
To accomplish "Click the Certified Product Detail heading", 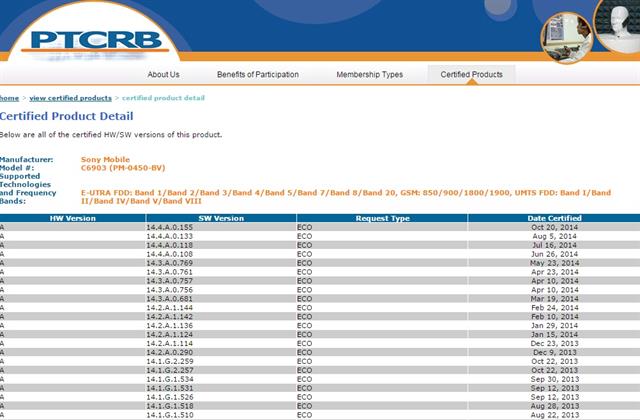I will click(67, 116).
